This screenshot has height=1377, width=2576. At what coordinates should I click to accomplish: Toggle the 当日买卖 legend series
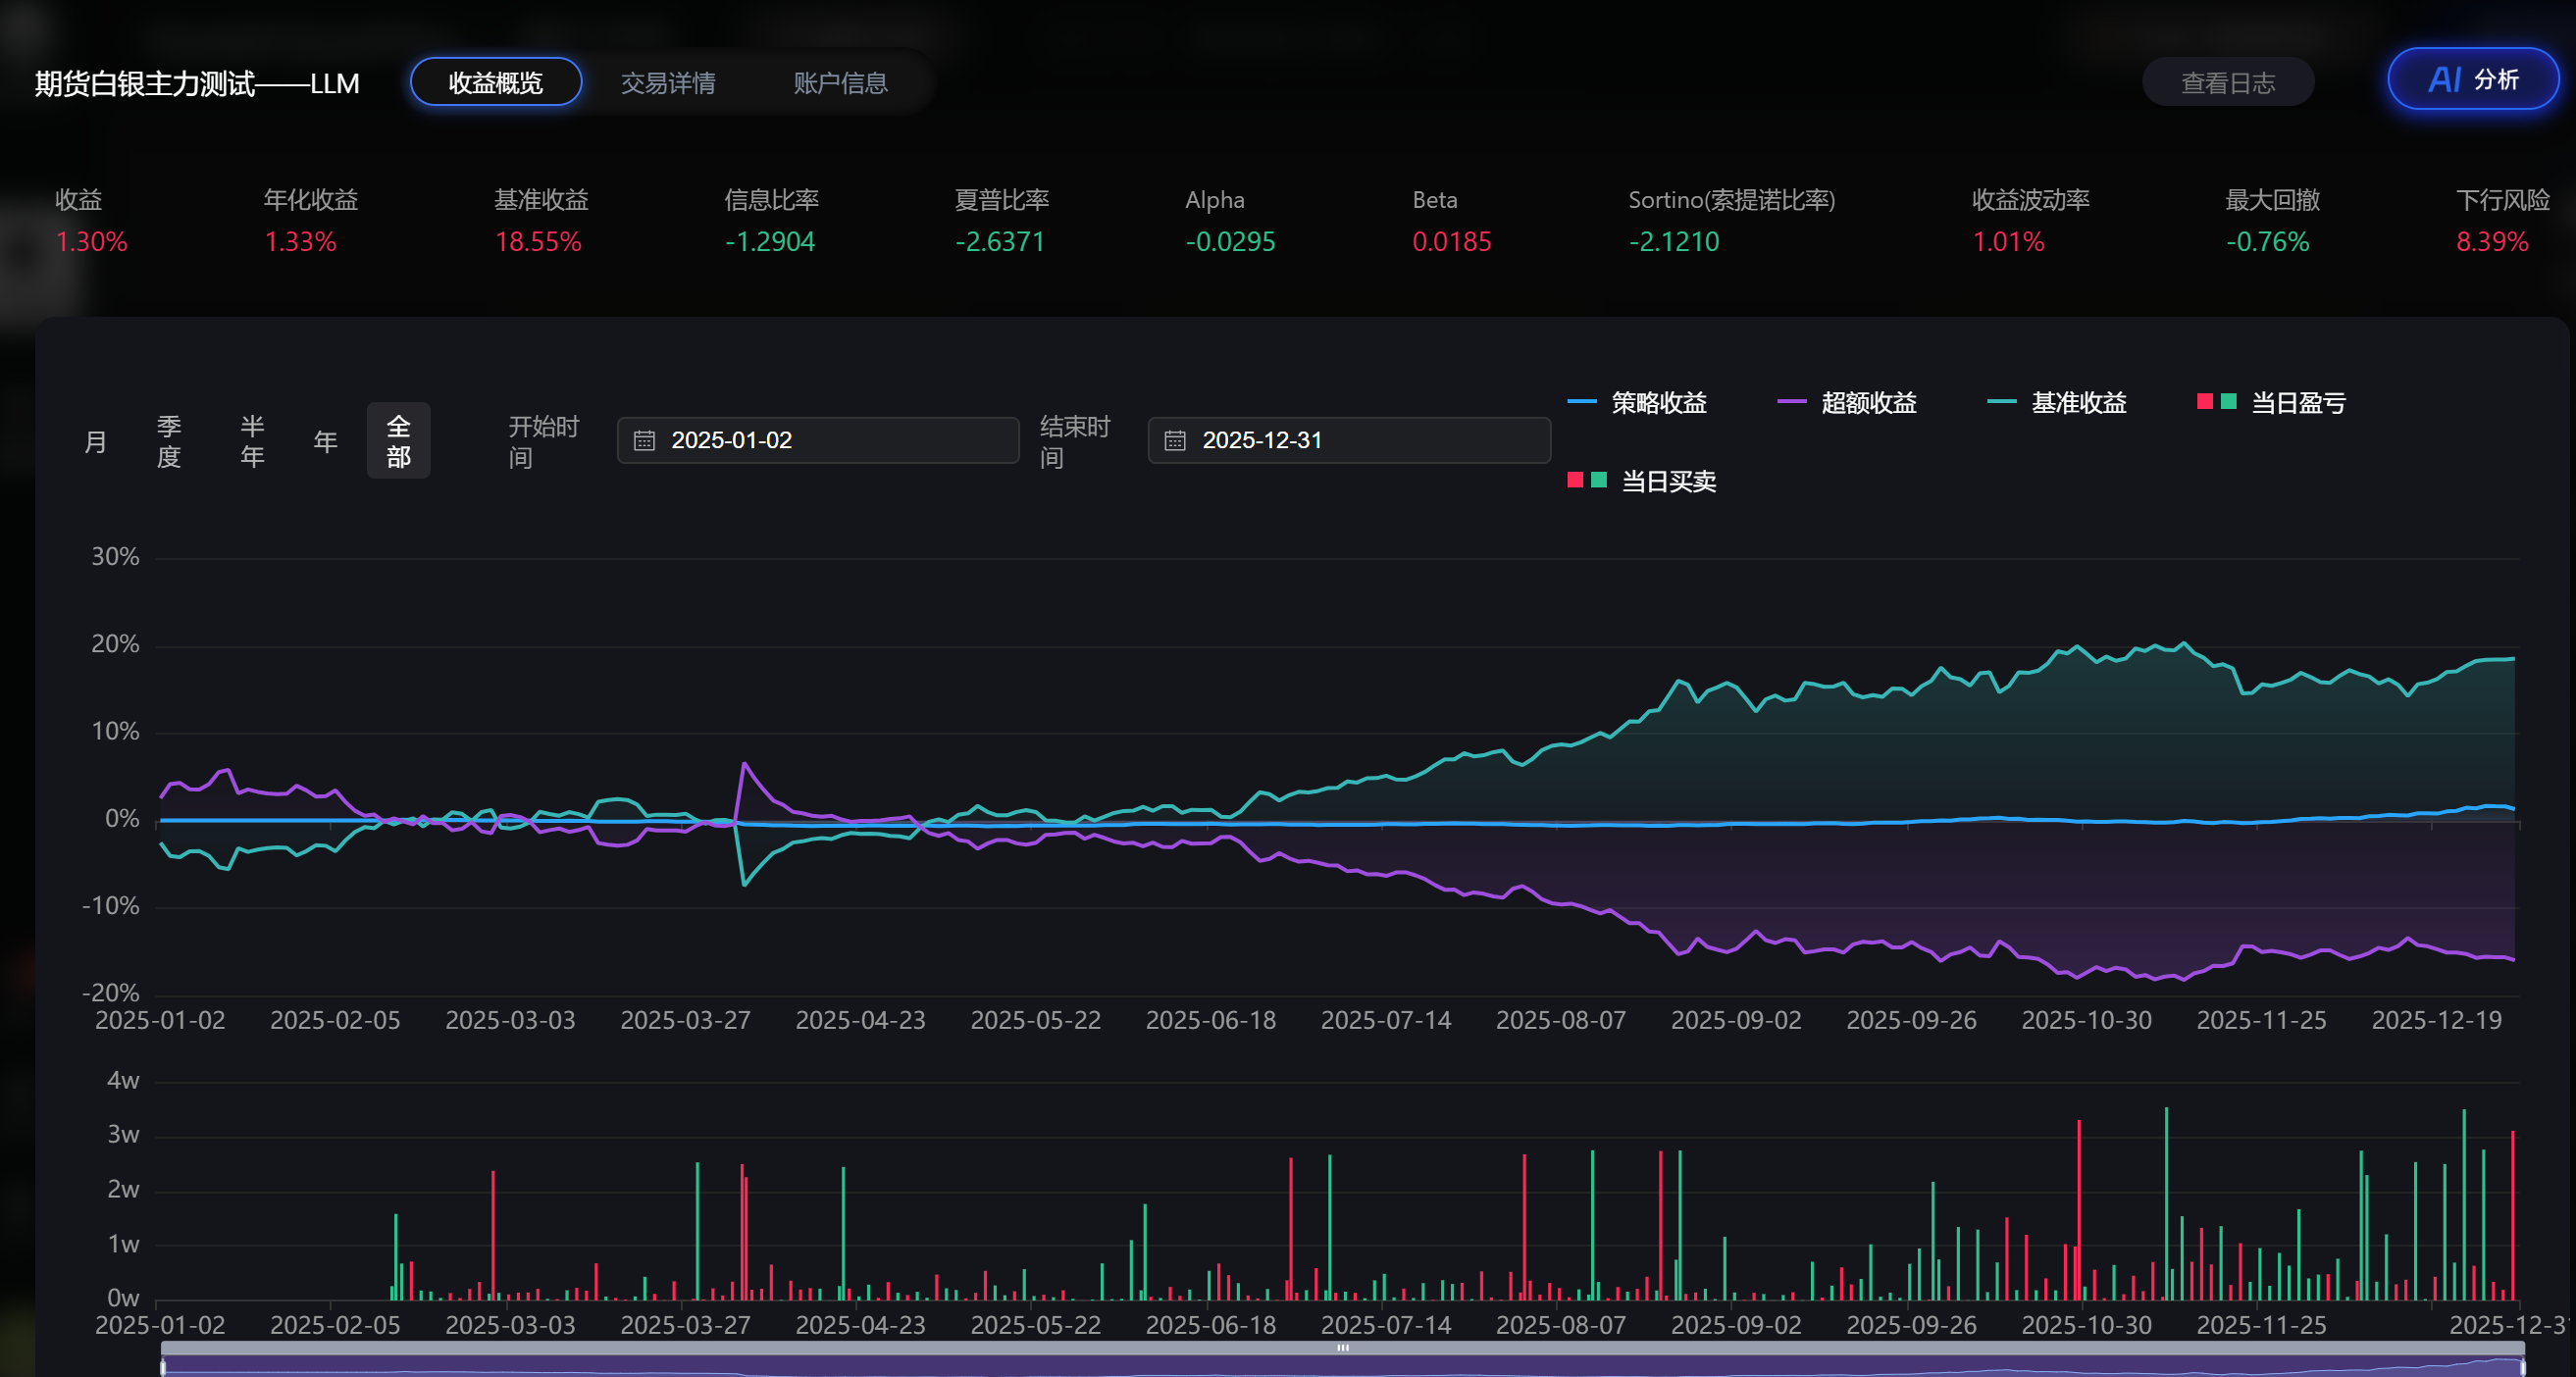tap(1641, 482)
